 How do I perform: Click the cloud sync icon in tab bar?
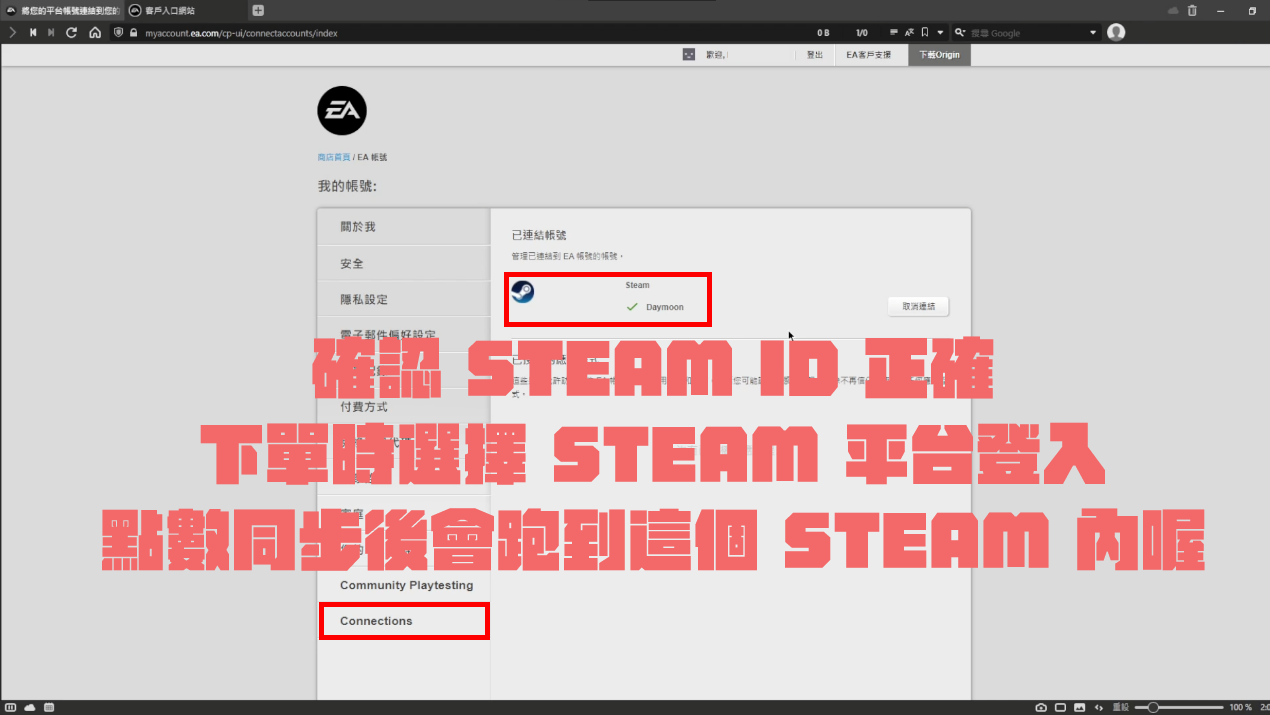click(x=1173, y=10)
